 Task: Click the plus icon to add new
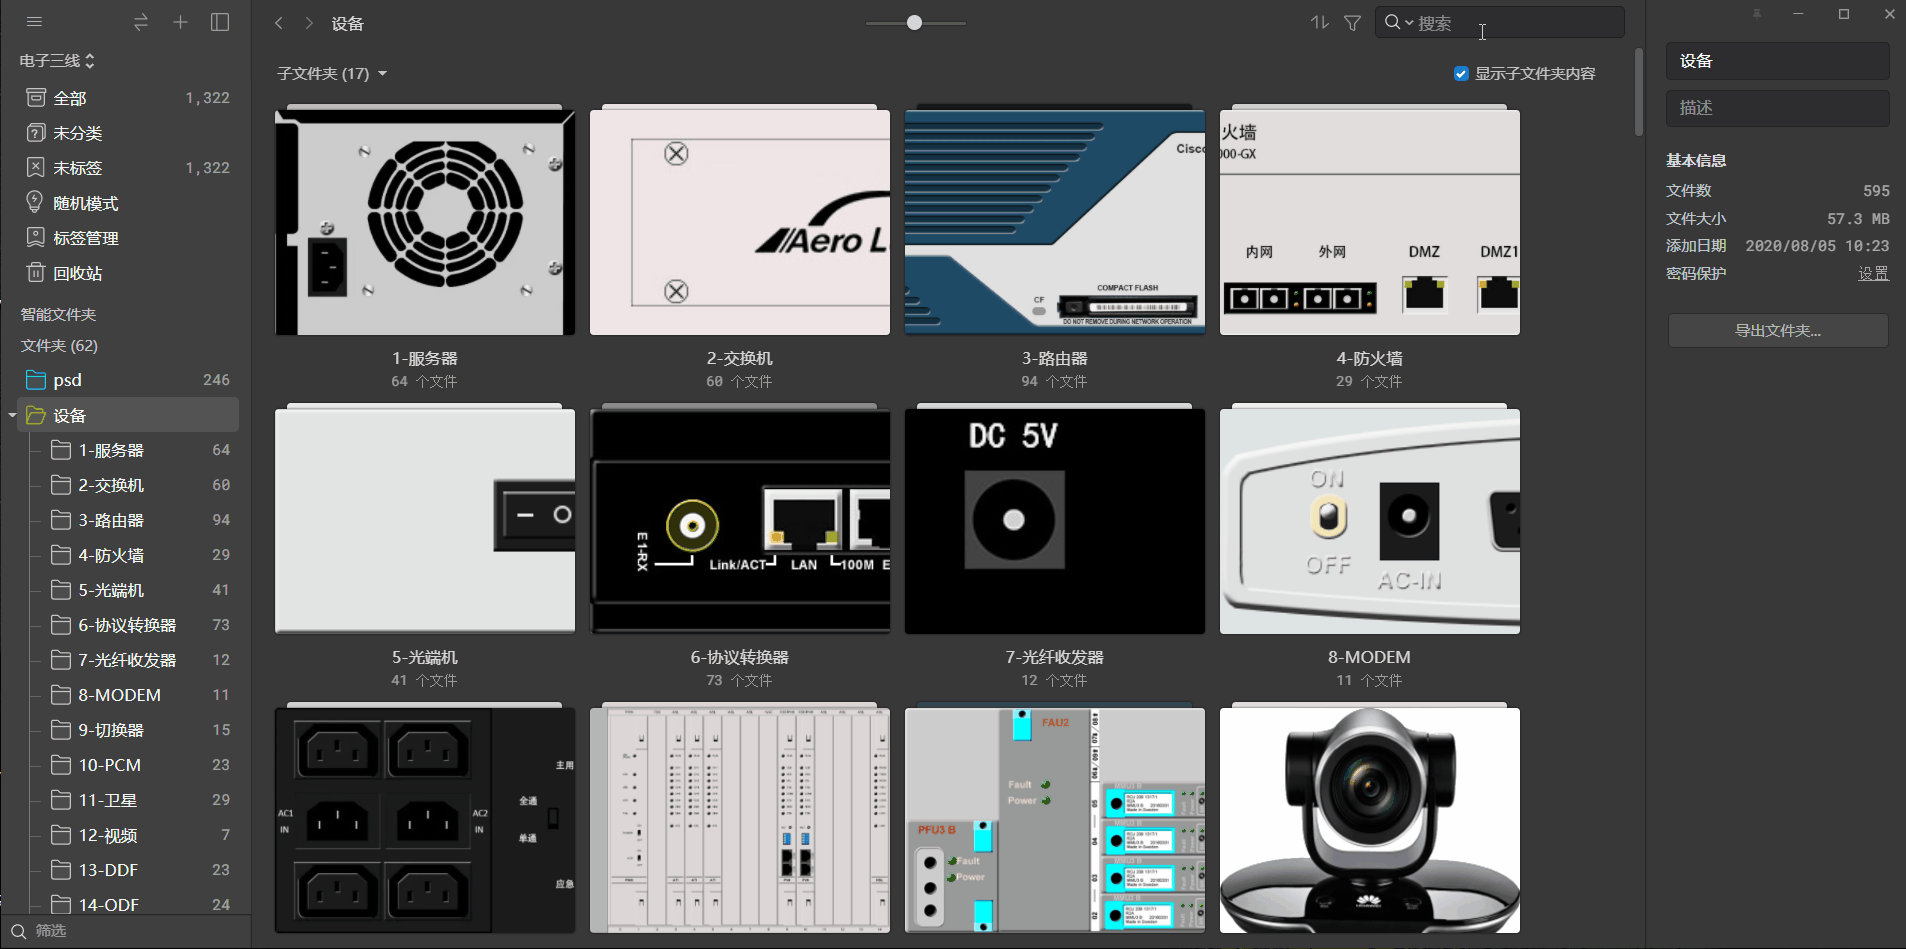click(x=180, y=22)
